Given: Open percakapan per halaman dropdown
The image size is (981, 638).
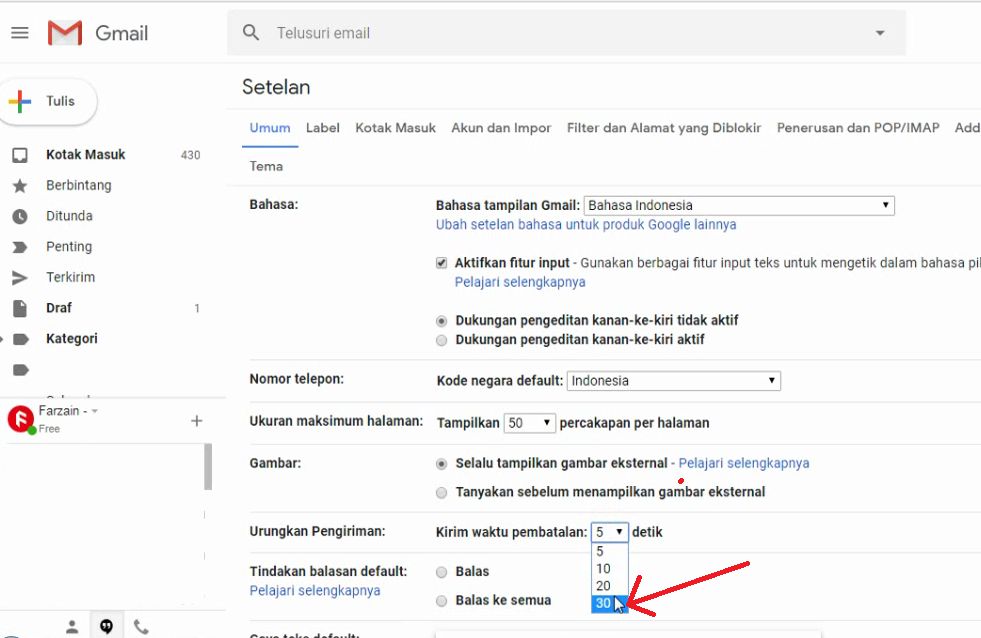Looking at the screenshot, I should (x=530, y=423).
